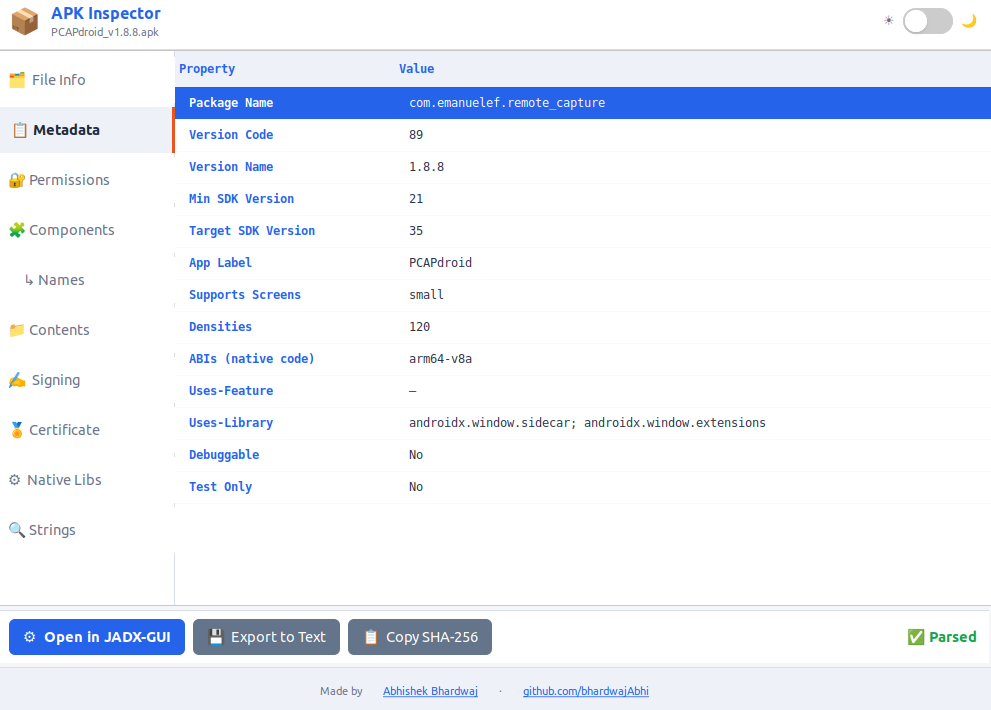Click the Signing writing hand icon
This screenshot has height=710, width=991.
point(17,380)
